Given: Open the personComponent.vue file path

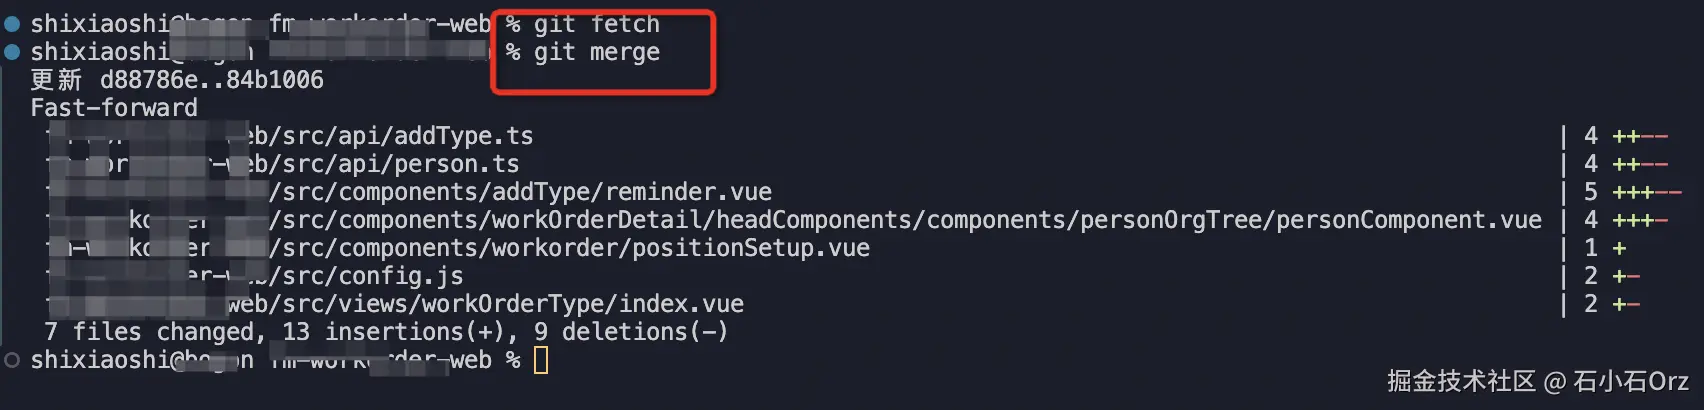Looking at the screenshot, I should click(905, 220).
